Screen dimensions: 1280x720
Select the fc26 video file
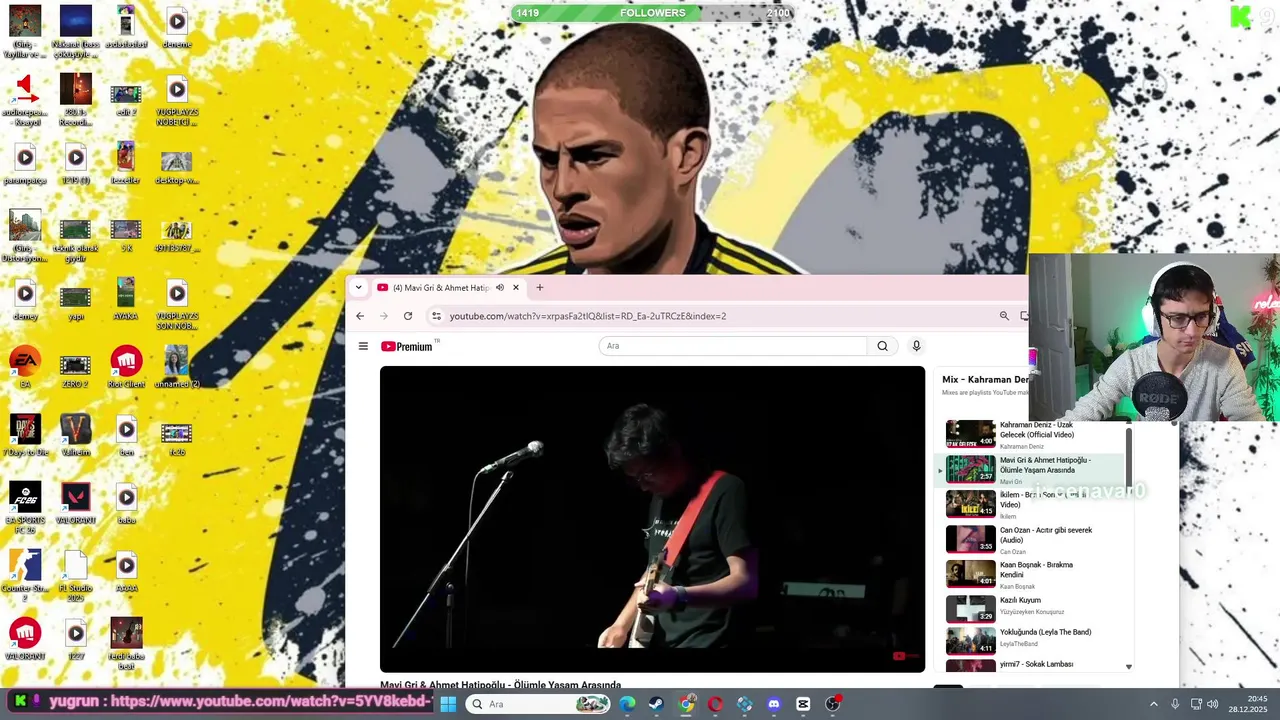(x=176, y=435)
